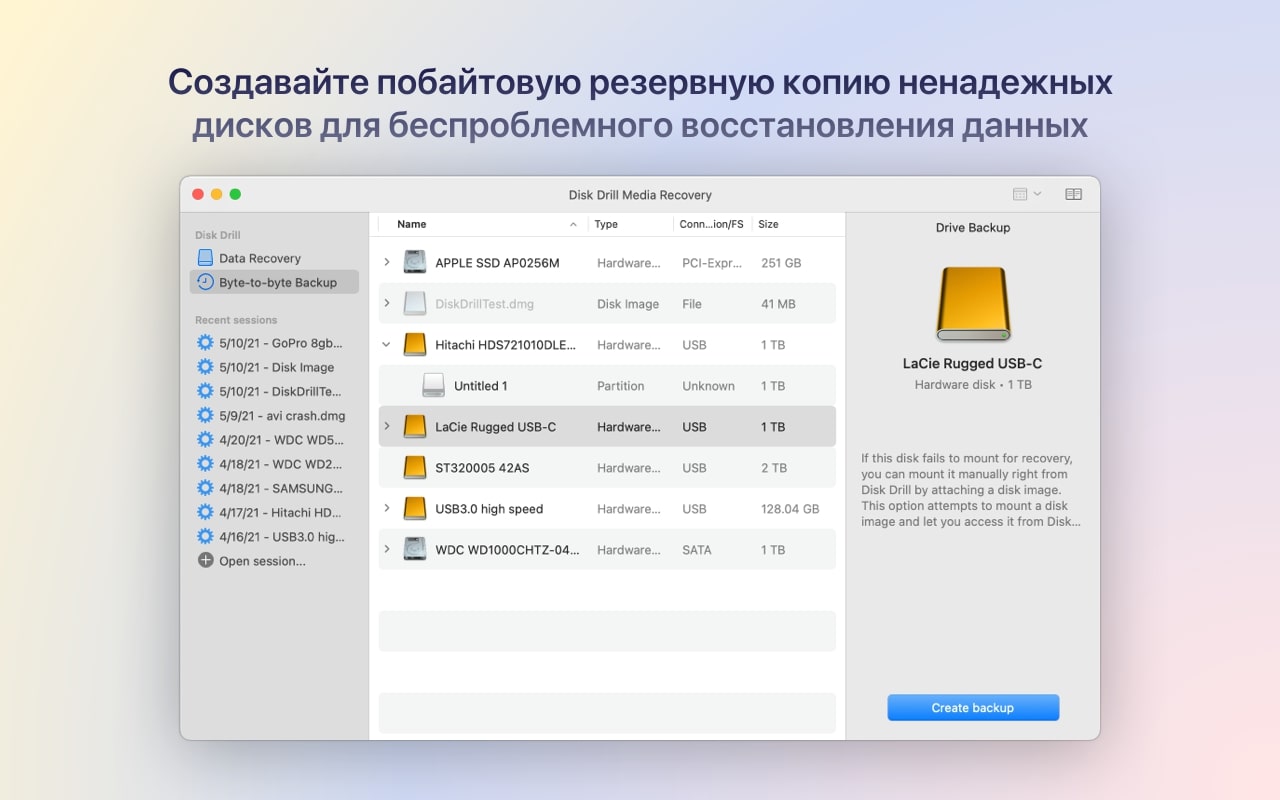Viewport: 1280px width, 800px height.
Task: Sort the list by the Size column
Action: (768, 224)
